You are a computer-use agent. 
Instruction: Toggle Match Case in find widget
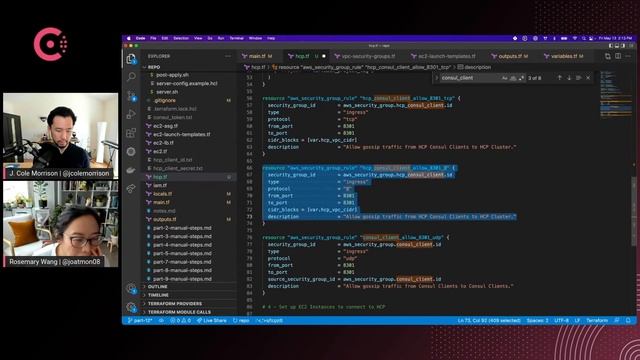pos(504,78)
